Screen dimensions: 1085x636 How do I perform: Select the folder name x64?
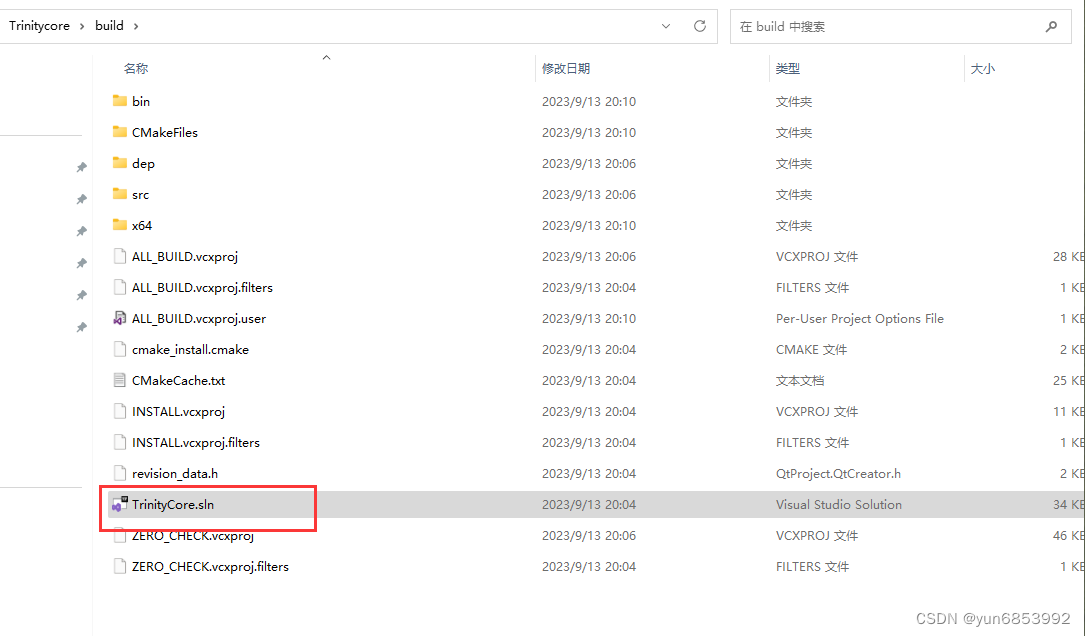coord(142,225)
